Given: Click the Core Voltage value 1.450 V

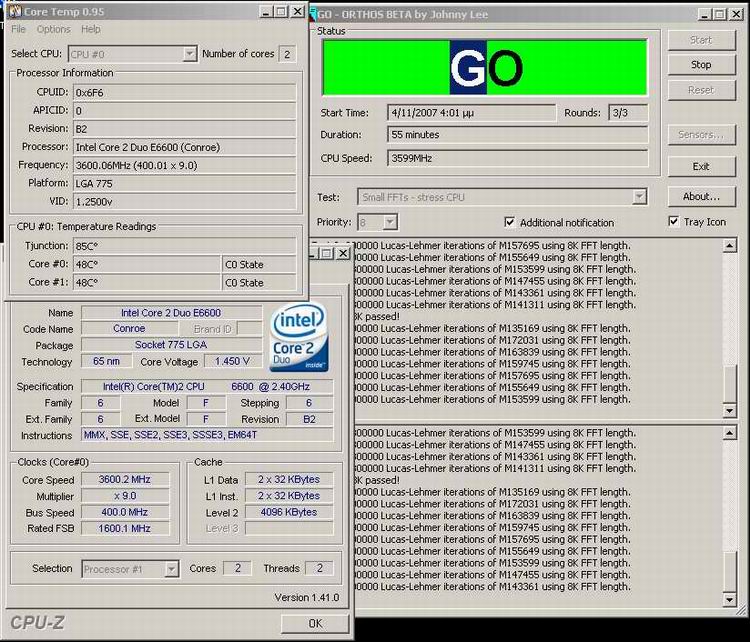Looking at the screenshot, I should (x=233, y=361).
